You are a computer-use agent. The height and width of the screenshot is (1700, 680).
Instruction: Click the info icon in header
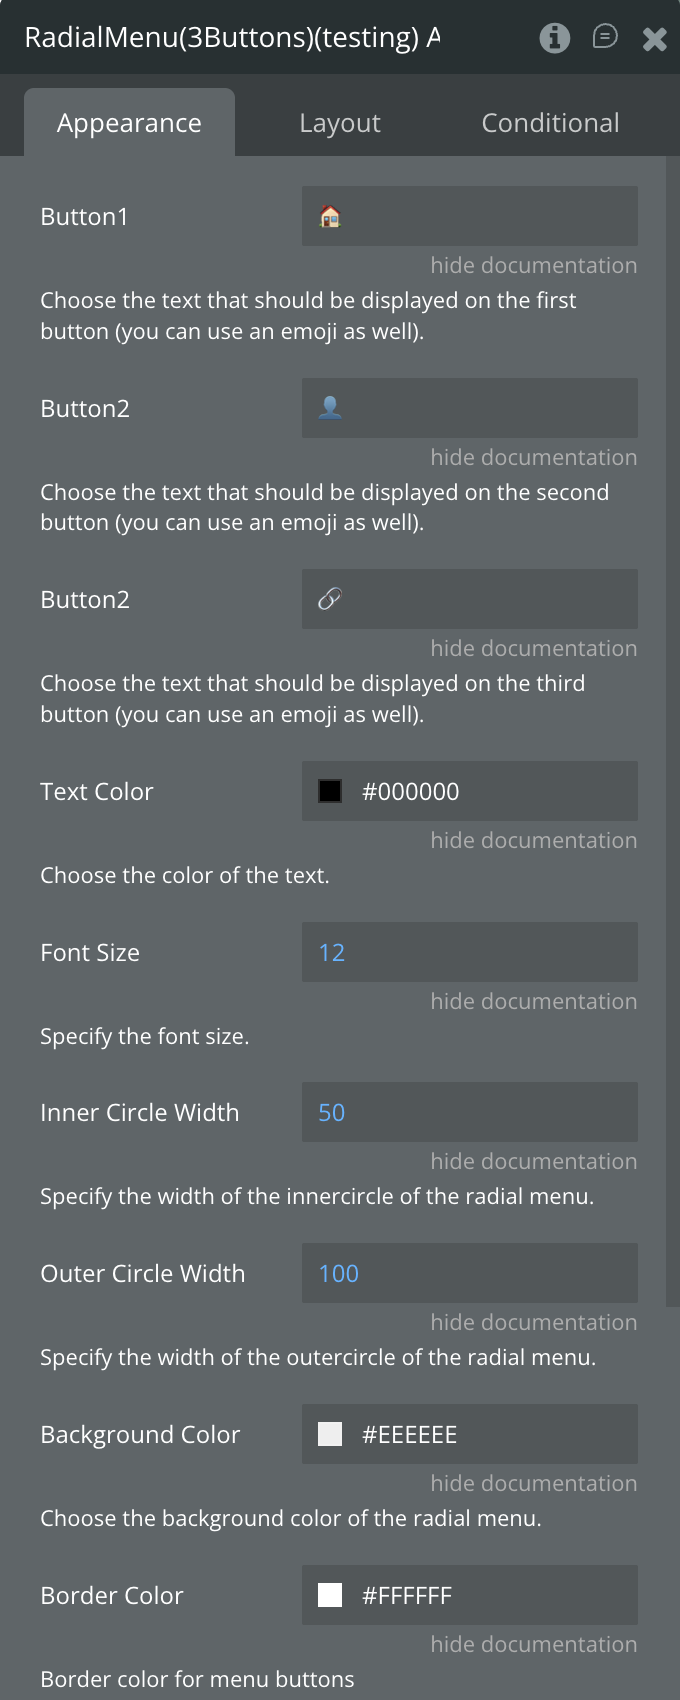(x=555, y=38)
